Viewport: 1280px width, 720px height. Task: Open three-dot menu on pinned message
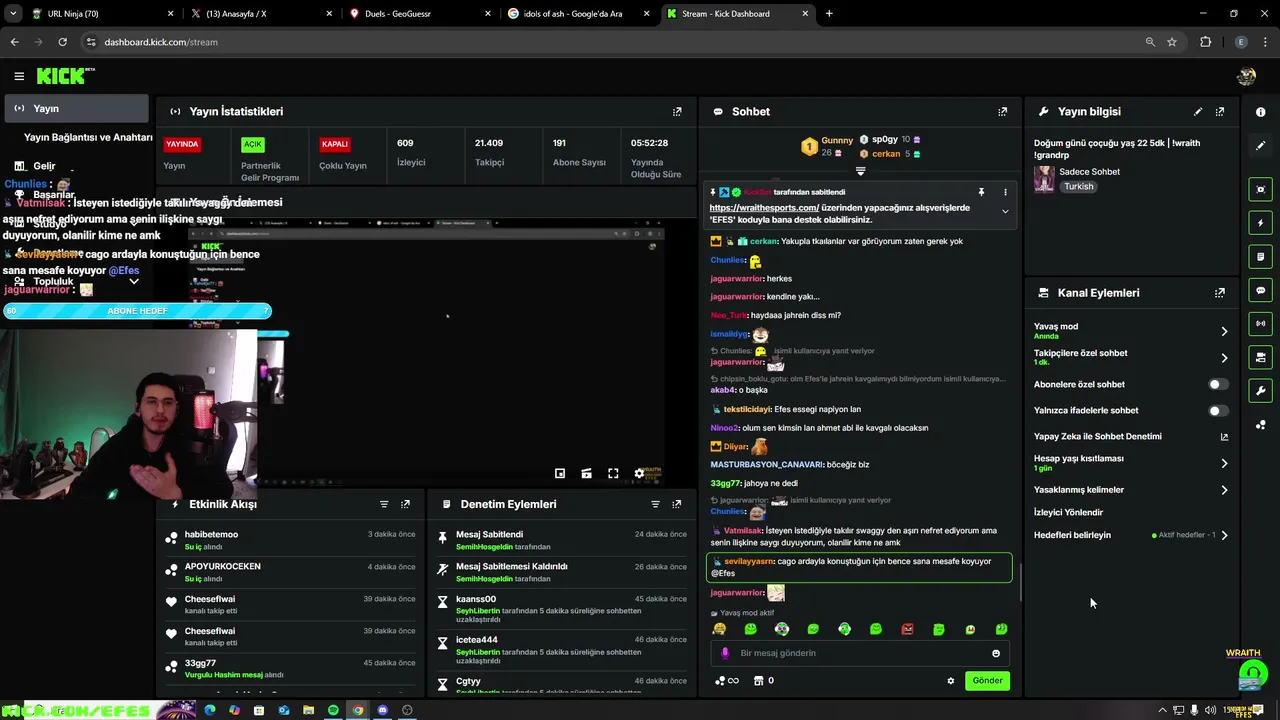coord(1005,192)
